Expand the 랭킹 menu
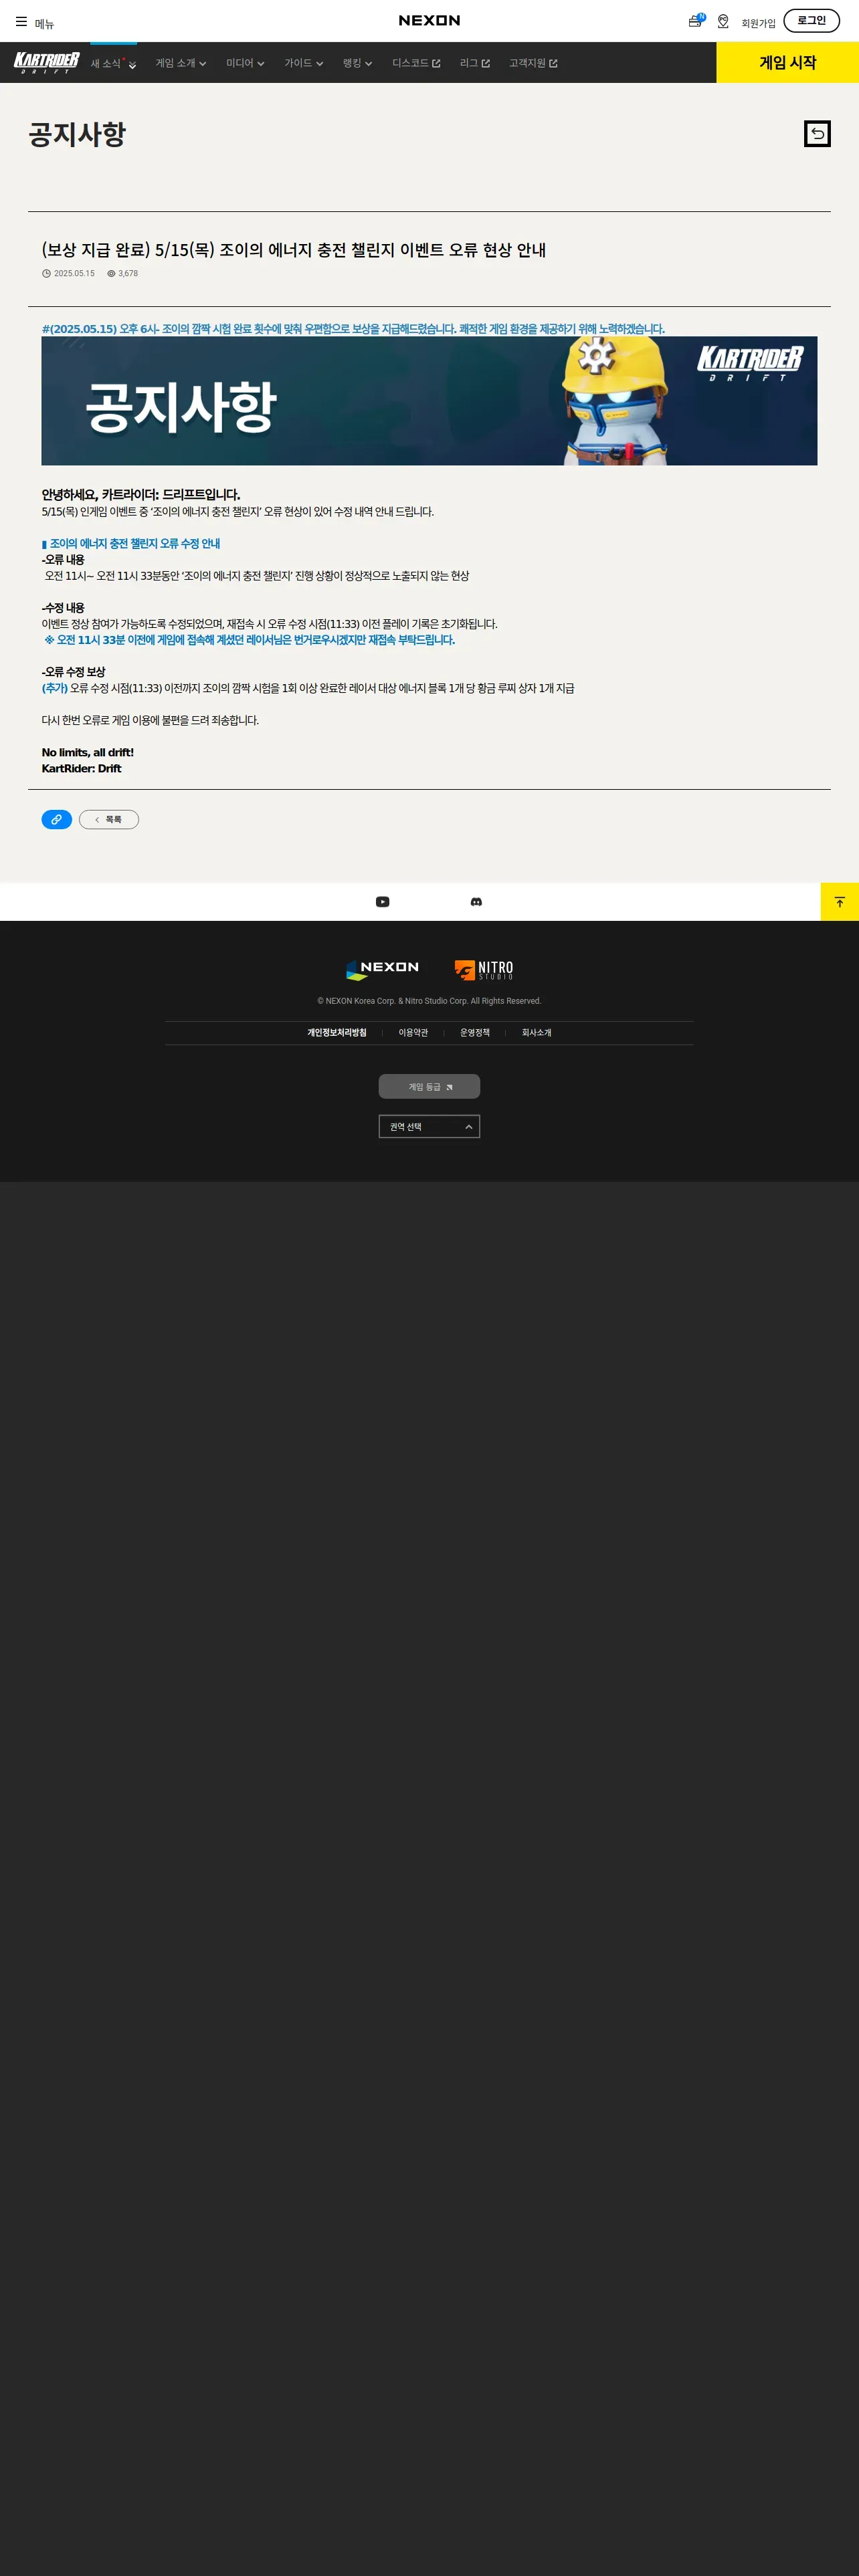859x2576 pixels. [x=357, y=63]
